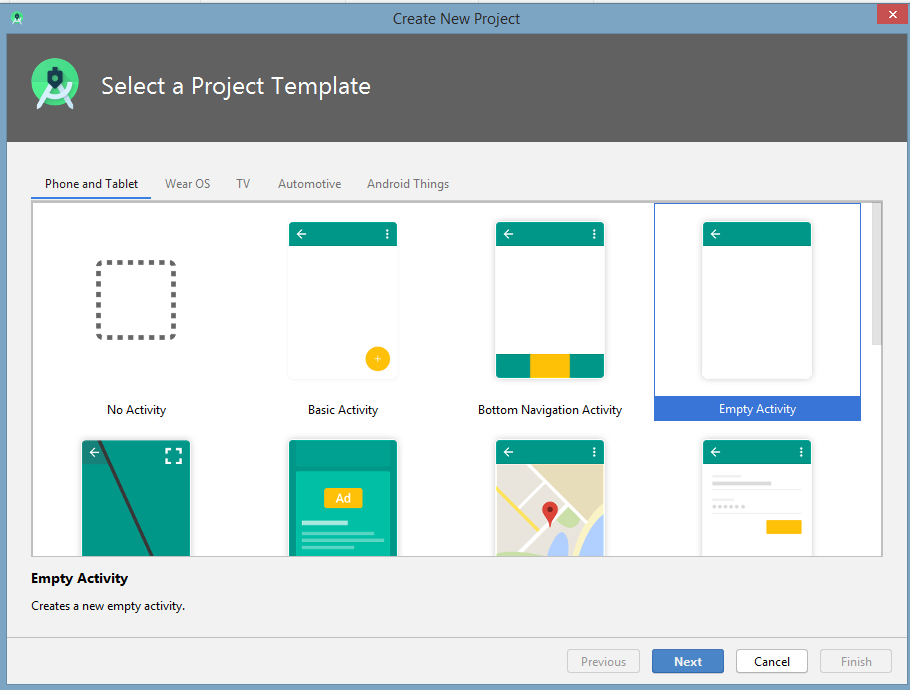This screenshot has height=690, width=910.
Task: Click the Previous button
Action: coord(603,661)
